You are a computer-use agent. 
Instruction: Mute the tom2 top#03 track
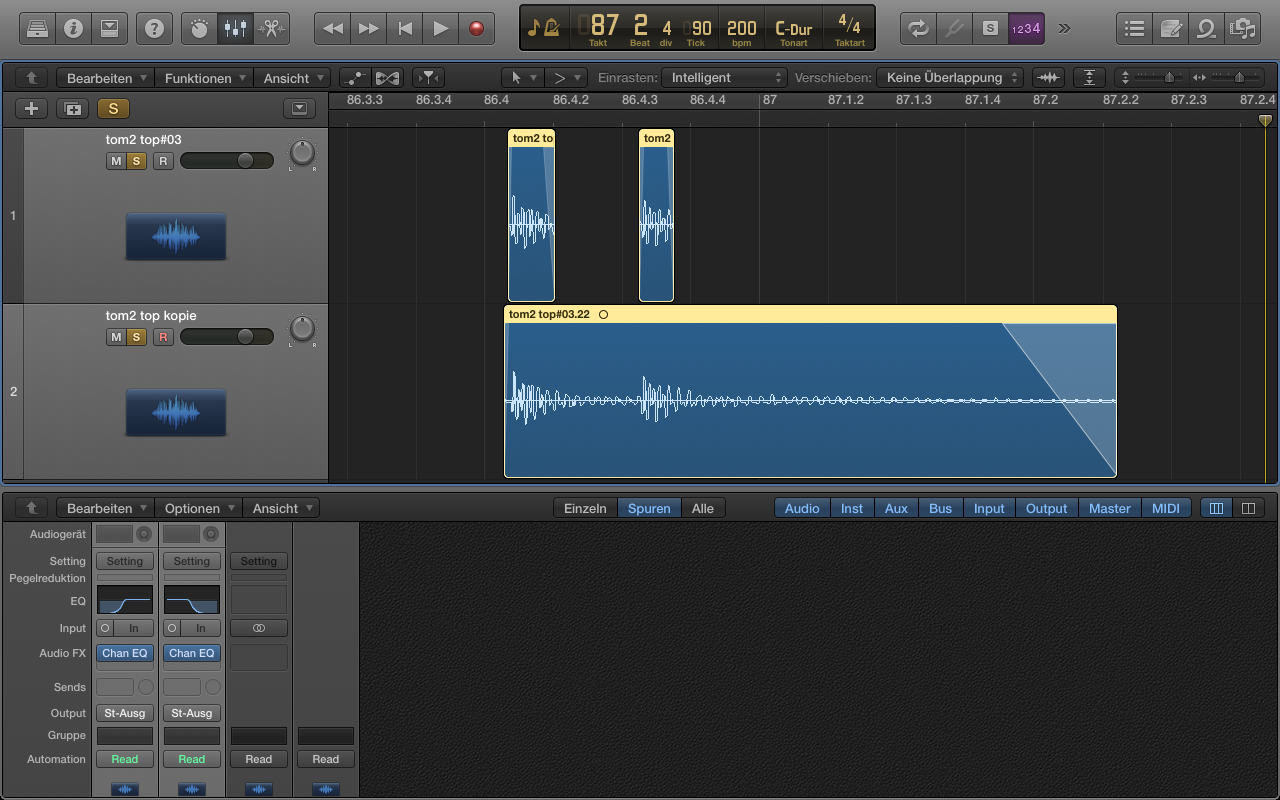tap(116, 161)
